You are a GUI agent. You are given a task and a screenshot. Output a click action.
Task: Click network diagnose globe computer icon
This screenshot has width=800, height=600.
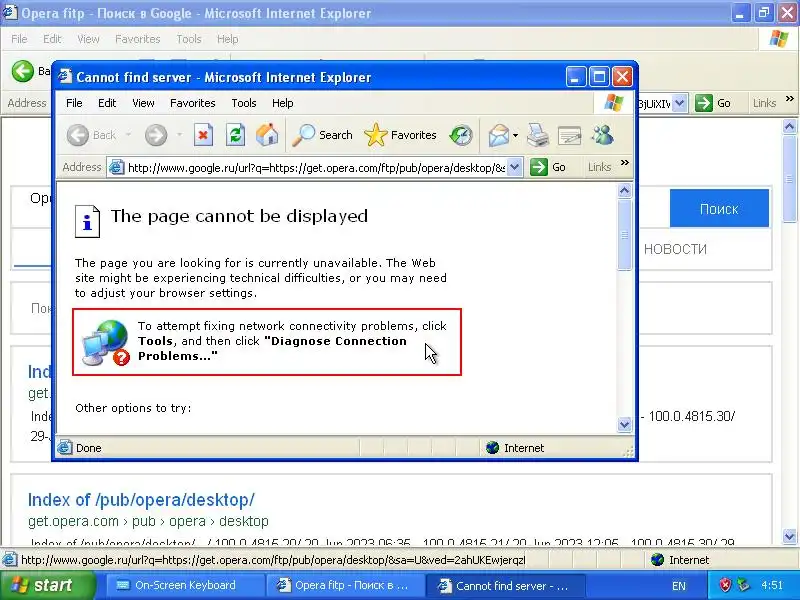click(106, 342)
